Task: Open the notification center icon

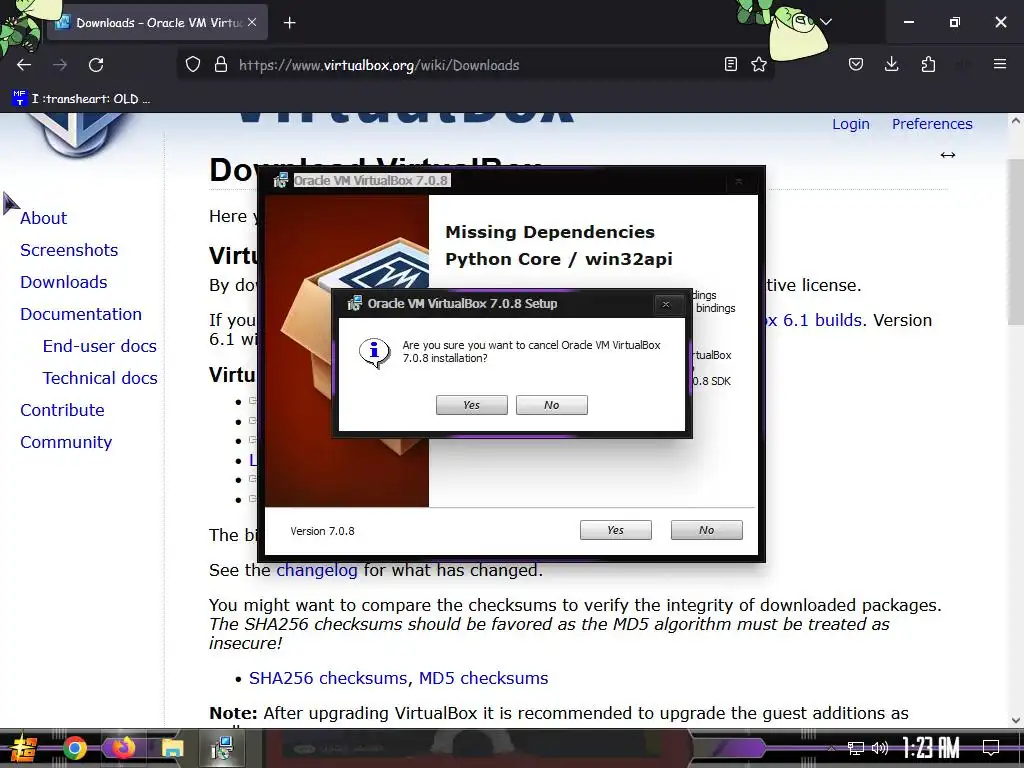Action: (991, 748)
